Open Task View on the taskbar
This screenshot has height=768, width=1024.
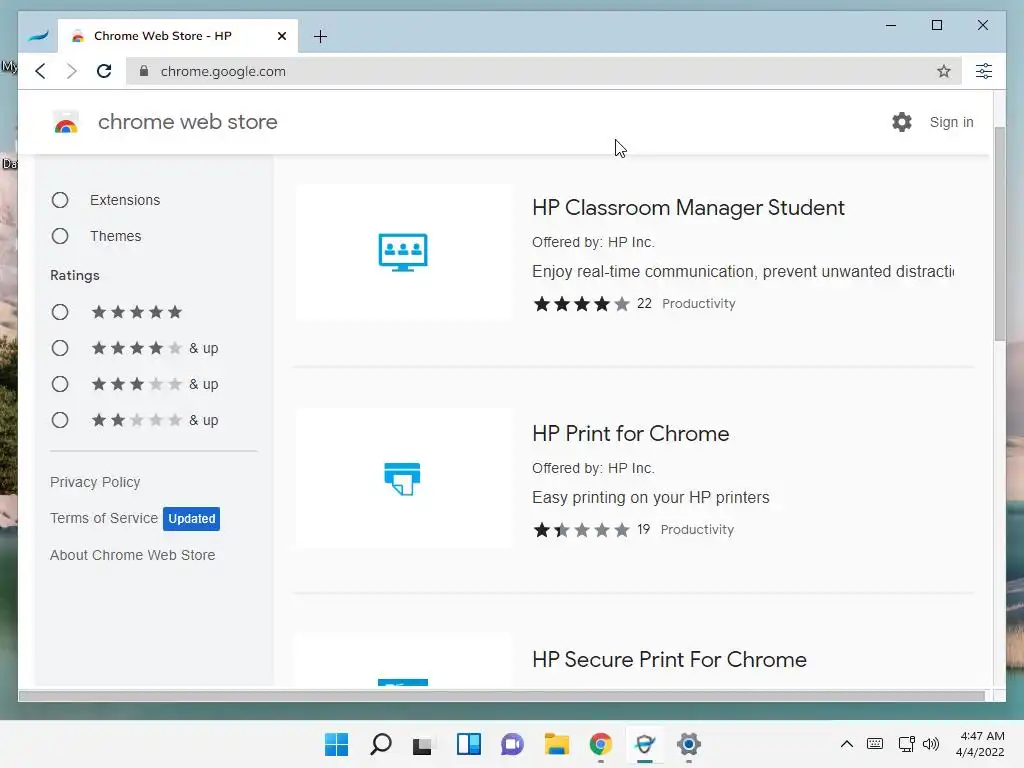pos(423,744)
